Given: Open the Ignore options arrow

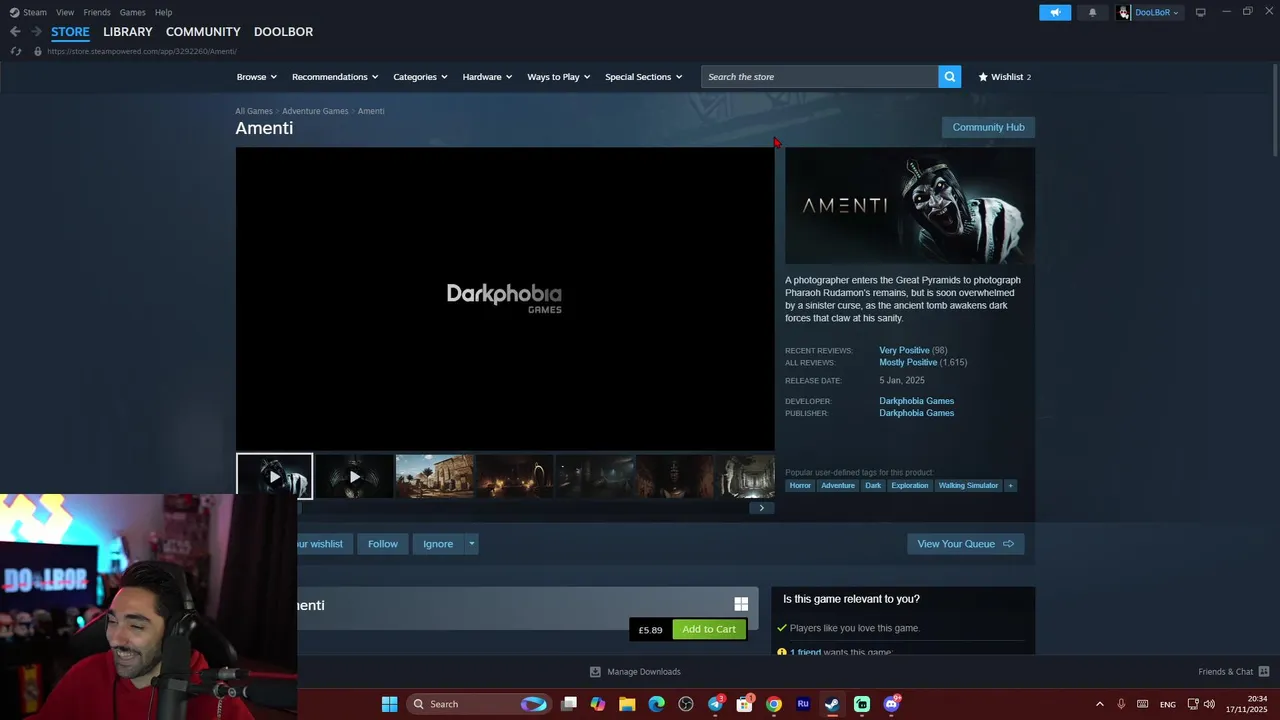Looking at the screenshot, I should point(471,544).
